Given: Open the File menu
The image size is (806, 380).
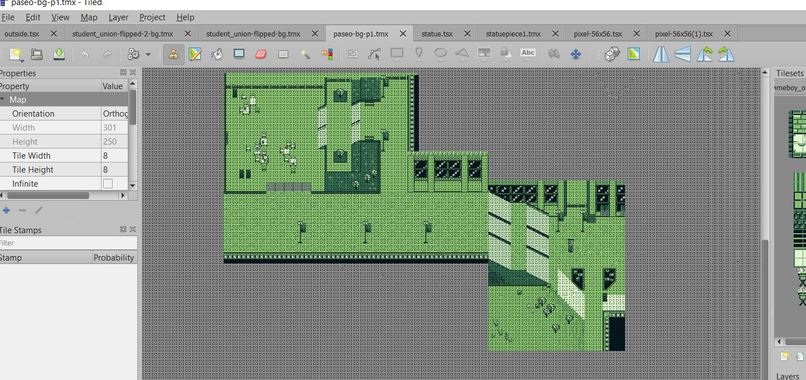Looking at the screenshot, I should pyautogui.click(x=7, y=17).
